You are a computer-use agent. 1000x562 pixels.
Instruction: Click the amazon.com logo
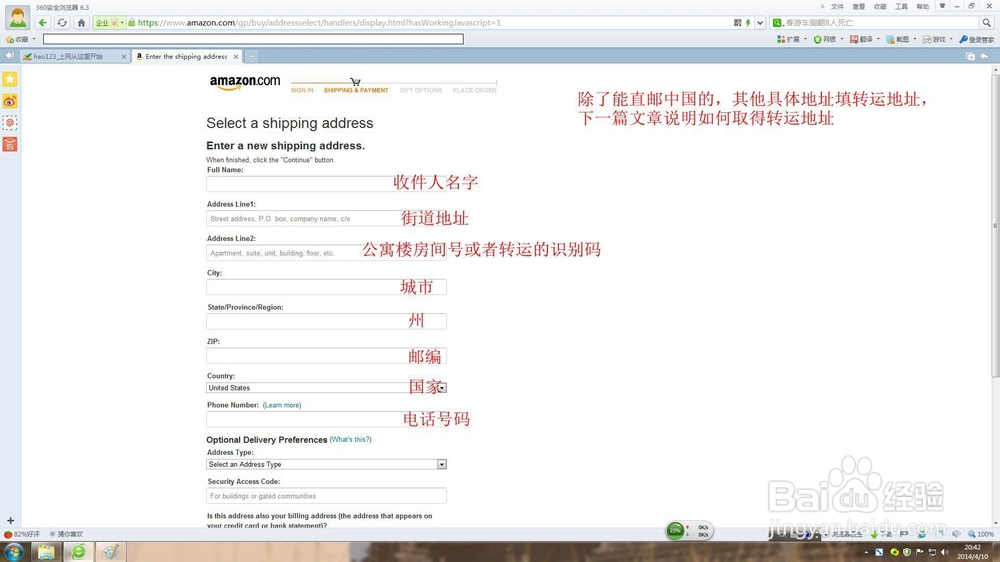coord(245,83)
